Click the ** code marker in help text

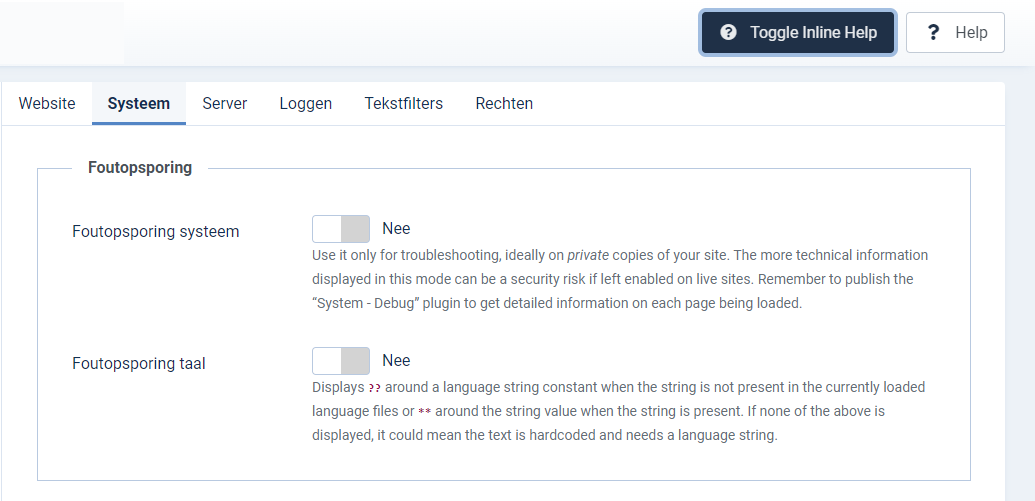click(425, 412)
